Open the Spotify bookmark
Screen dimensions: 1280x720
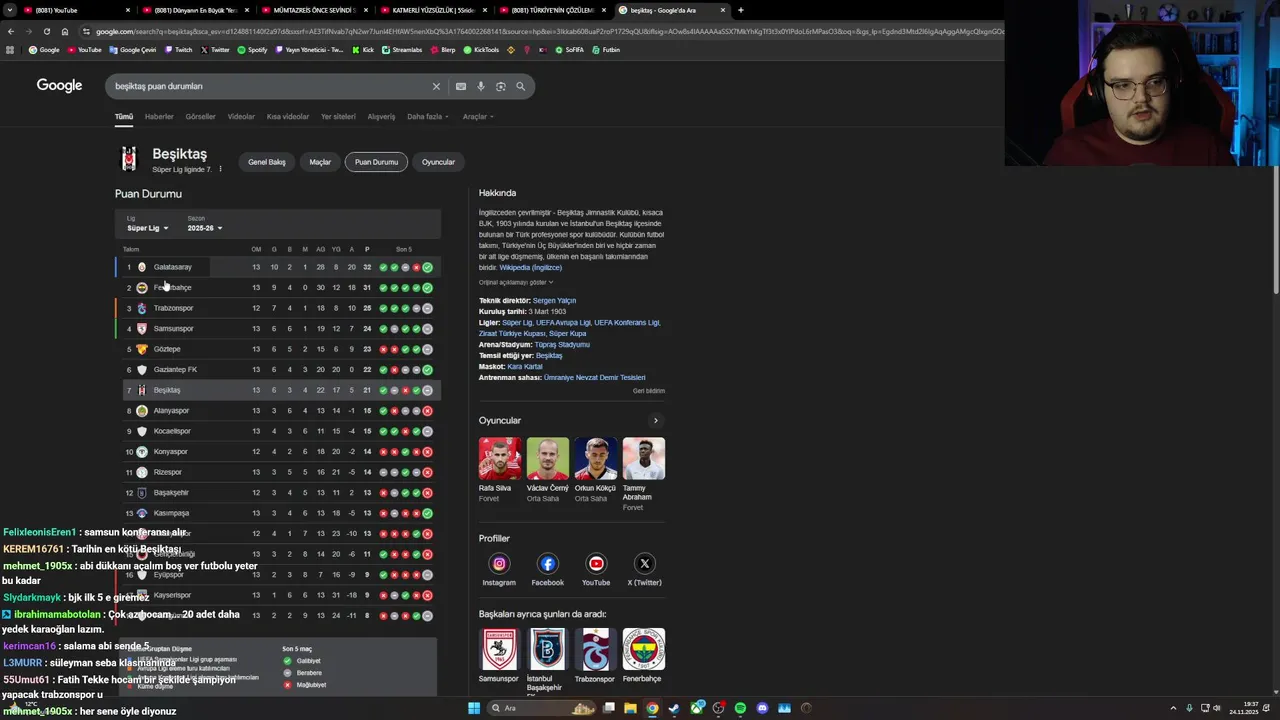[x=252, y=49]
